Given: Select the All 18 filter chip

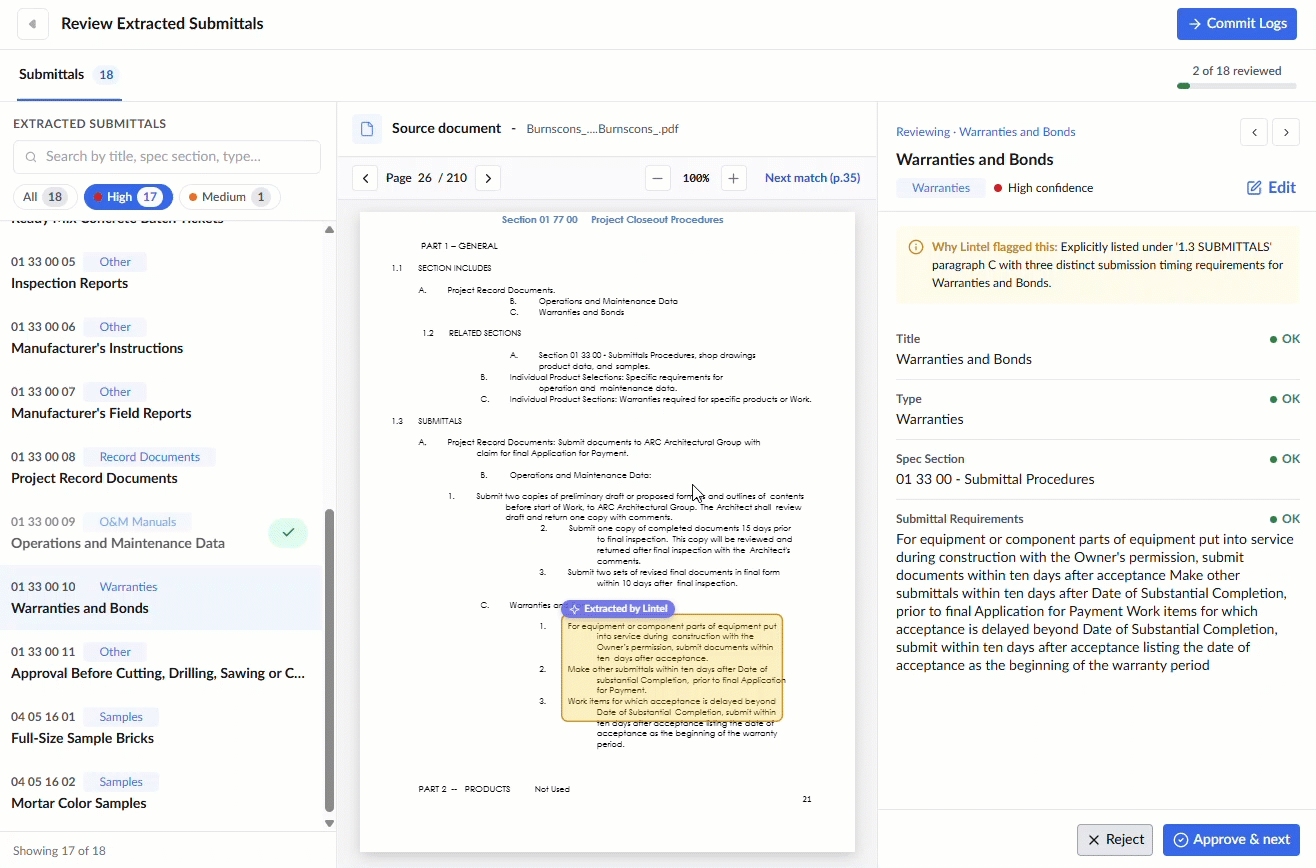Looking at the screenshot, I should [44, 197].
